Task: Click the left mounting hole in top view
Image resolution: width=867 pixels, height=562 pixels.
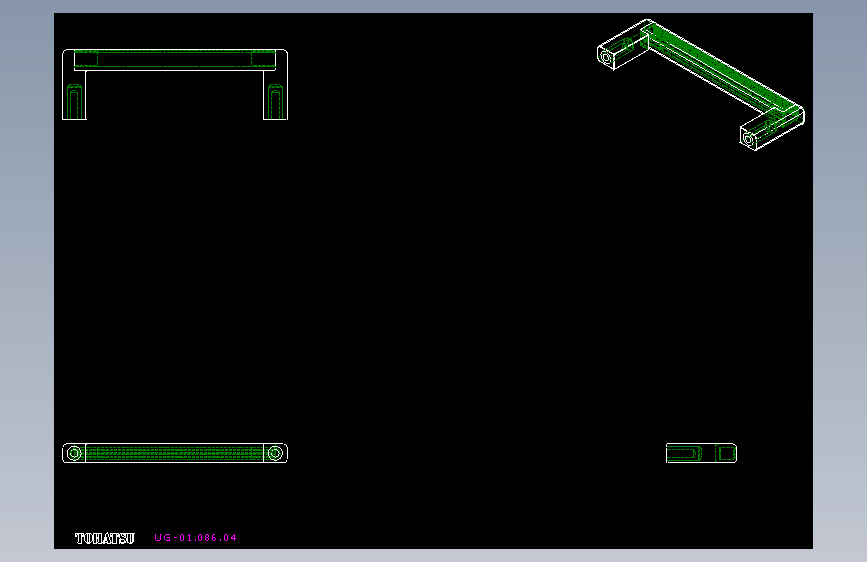Action: pyautogui.click(x=74, y=454)
